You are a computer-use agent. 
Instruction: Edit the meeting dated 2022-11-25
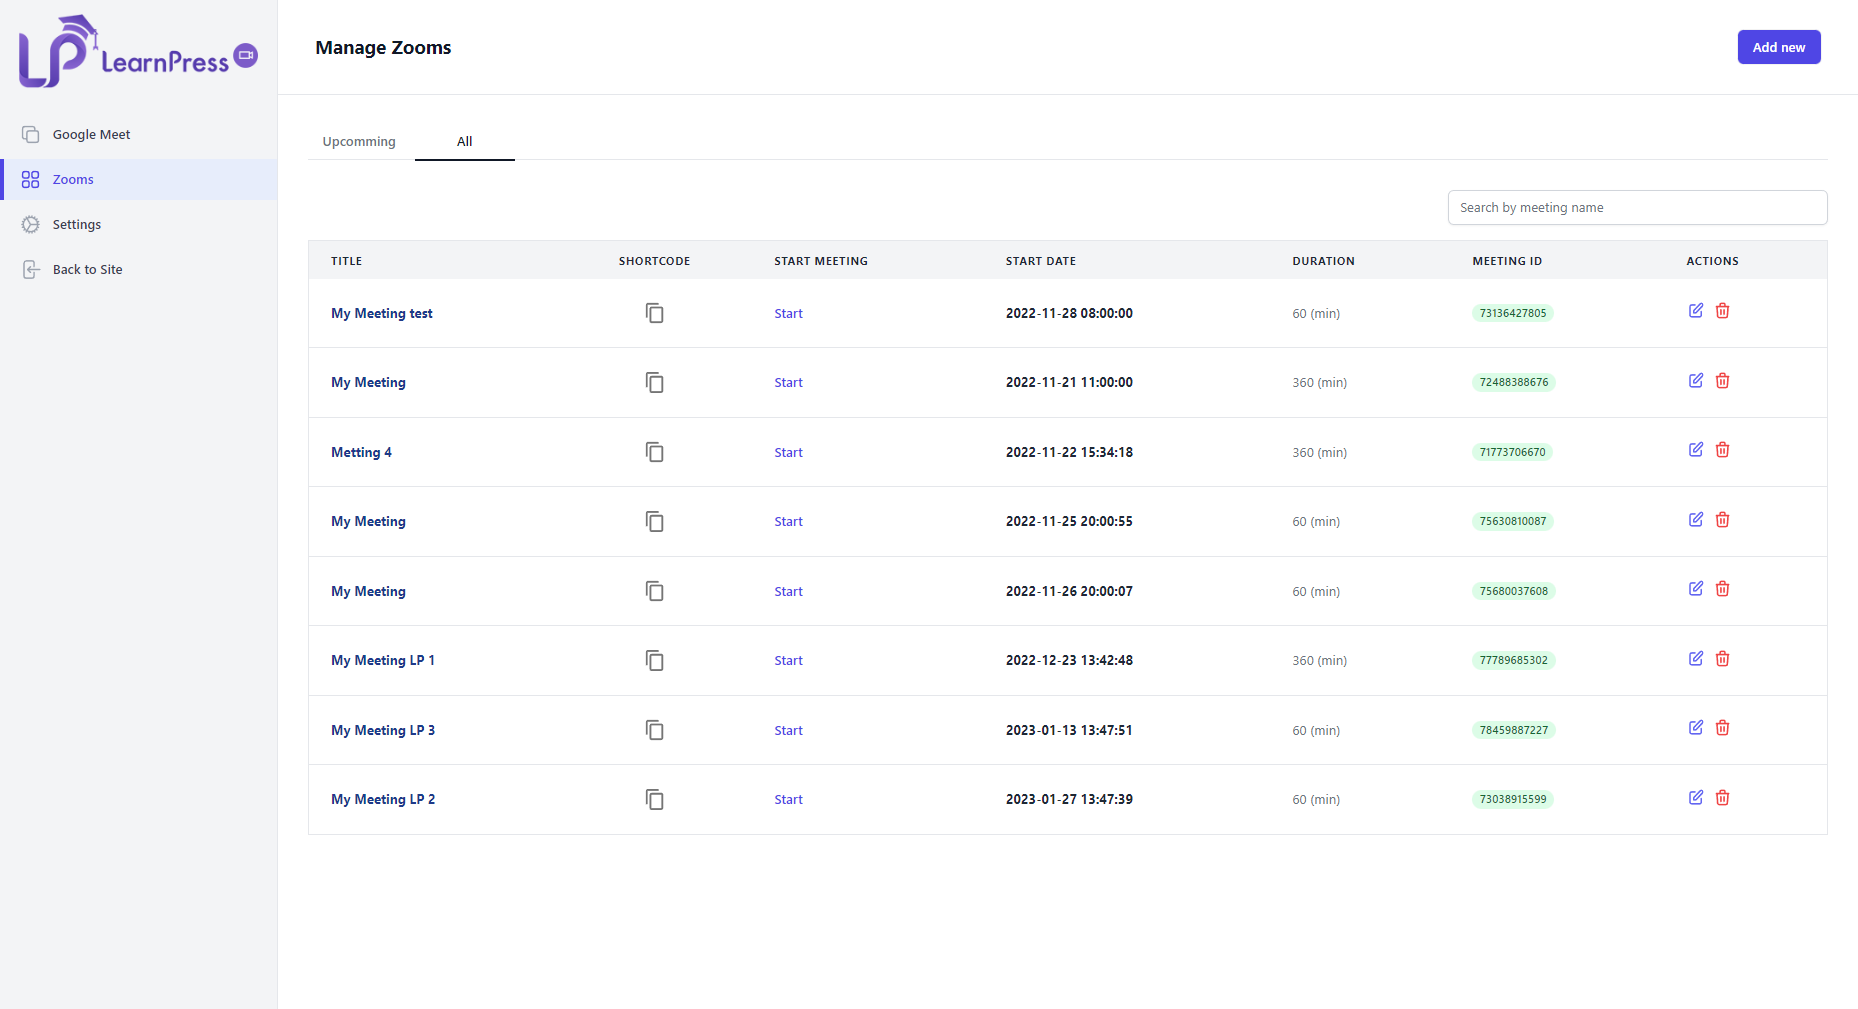tap(1695, 519)
